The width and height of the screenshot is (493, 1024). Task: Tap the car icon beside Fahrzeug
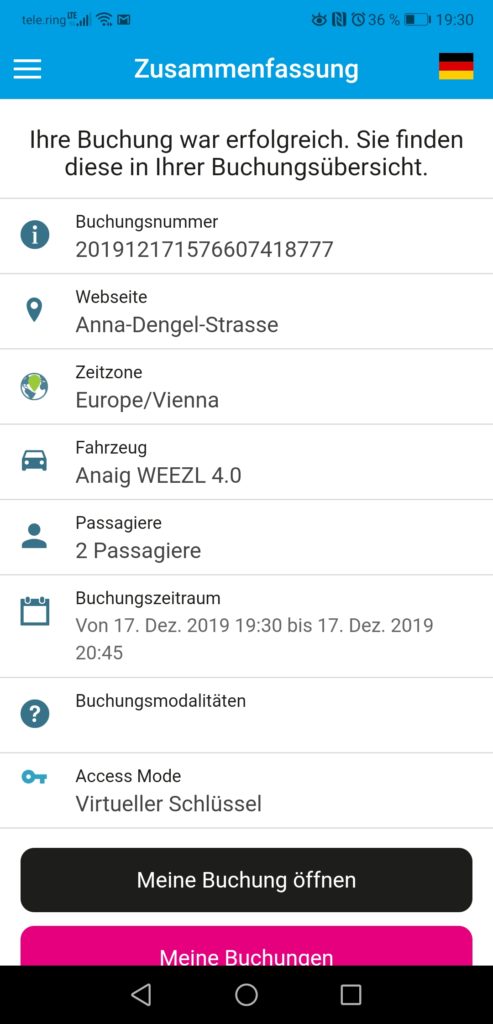coord(35,461)
